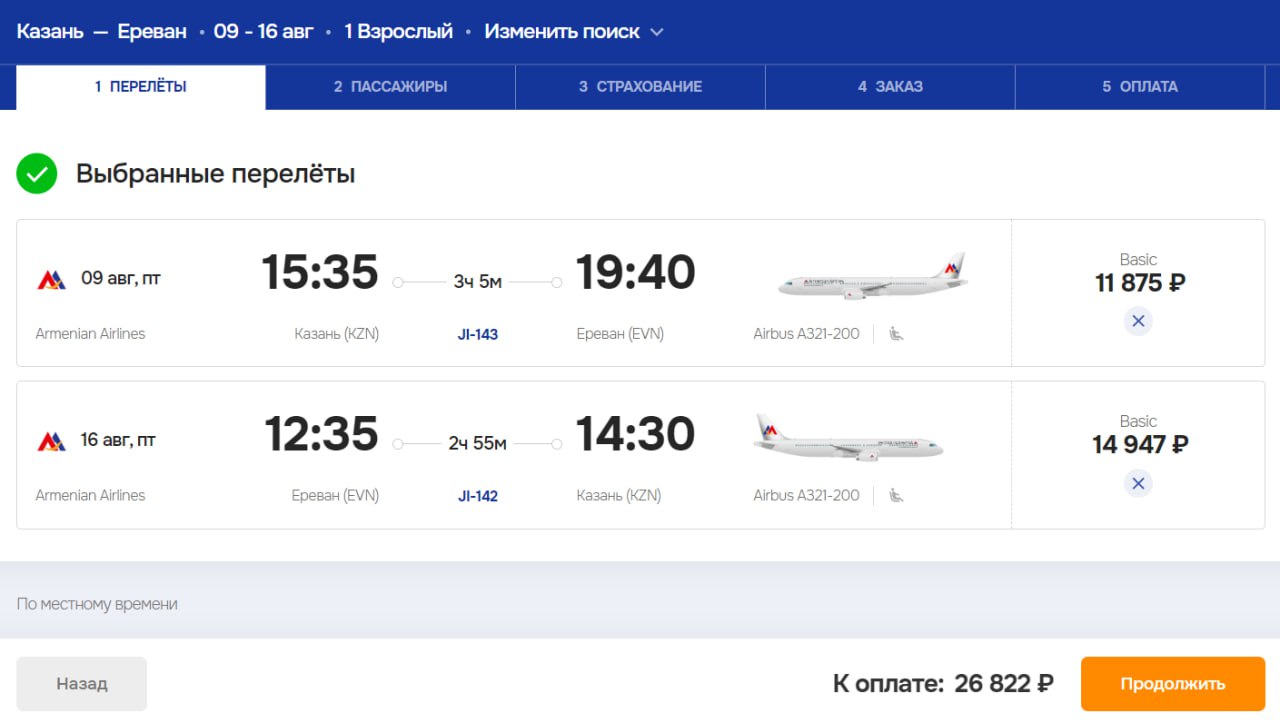1280x723 pixels.
Task: Click the seat icon on the JI-143 flight
Action: coord(896,334)
